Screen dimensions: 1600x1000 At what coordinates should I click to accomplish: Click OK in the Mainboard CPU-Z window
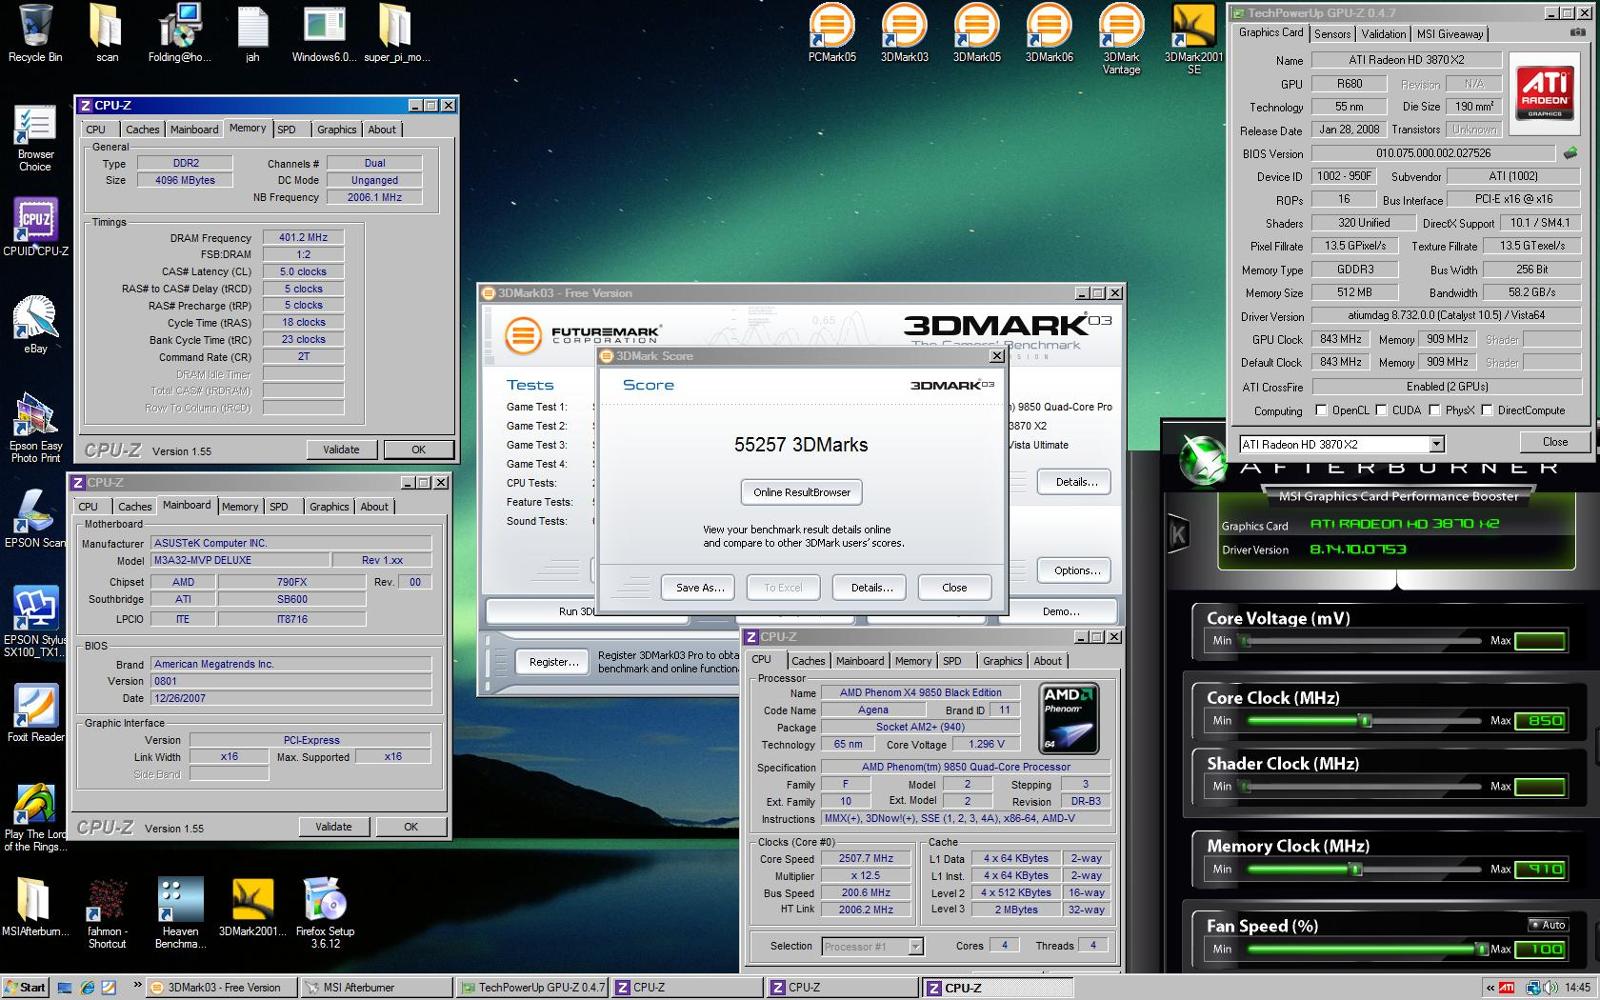click(411, 827)
